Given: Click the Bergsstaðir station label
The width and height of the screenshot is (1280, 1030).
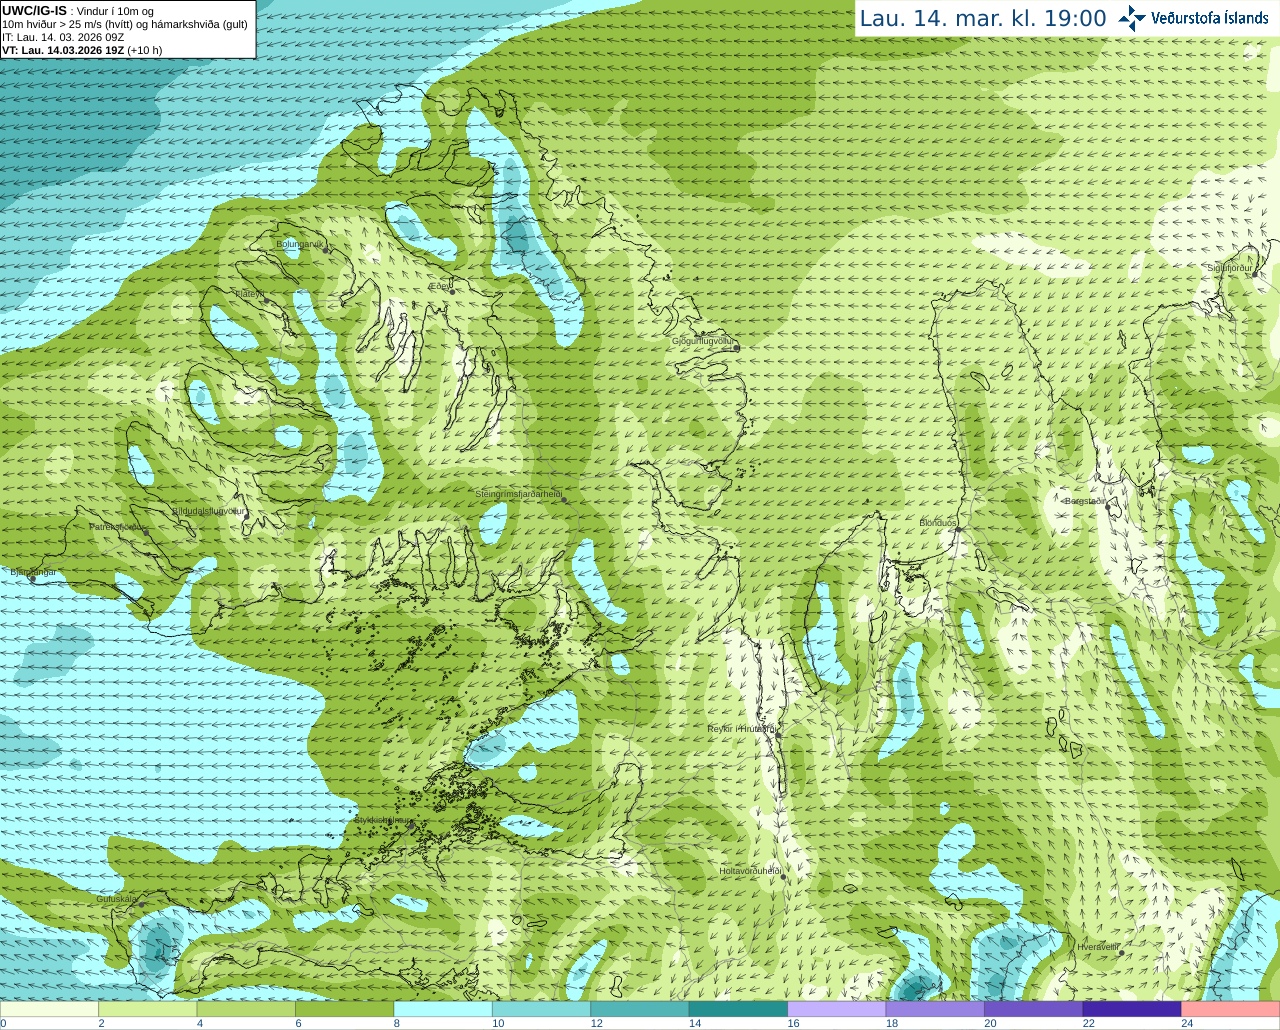Looking at the screenshot, I should [x=1085, y=501].
